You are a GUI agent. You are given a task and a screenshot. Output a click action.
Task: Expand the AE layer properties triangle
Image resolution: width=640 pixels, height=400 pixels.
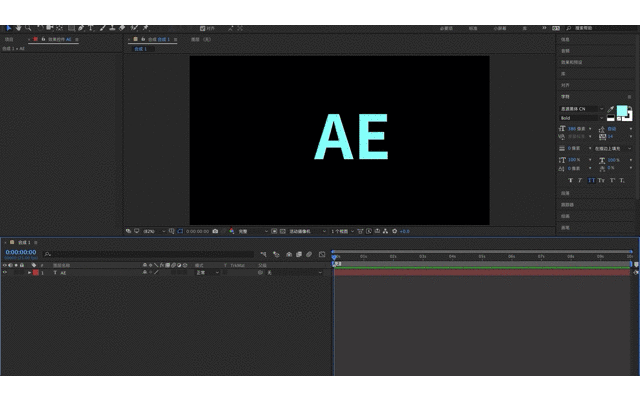[29, 273]
